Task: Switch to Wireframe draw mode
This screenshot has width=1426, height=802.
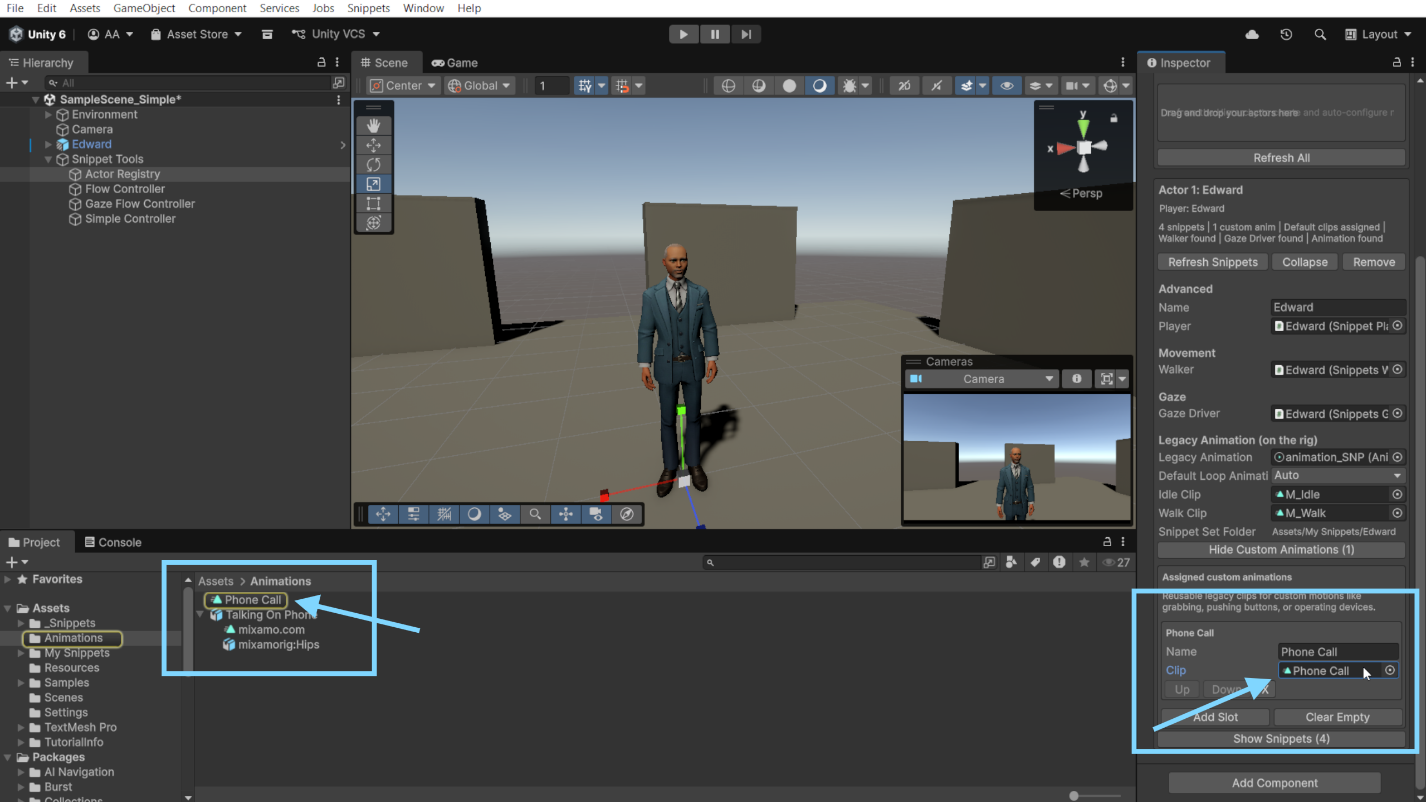Action: point(728,86)
